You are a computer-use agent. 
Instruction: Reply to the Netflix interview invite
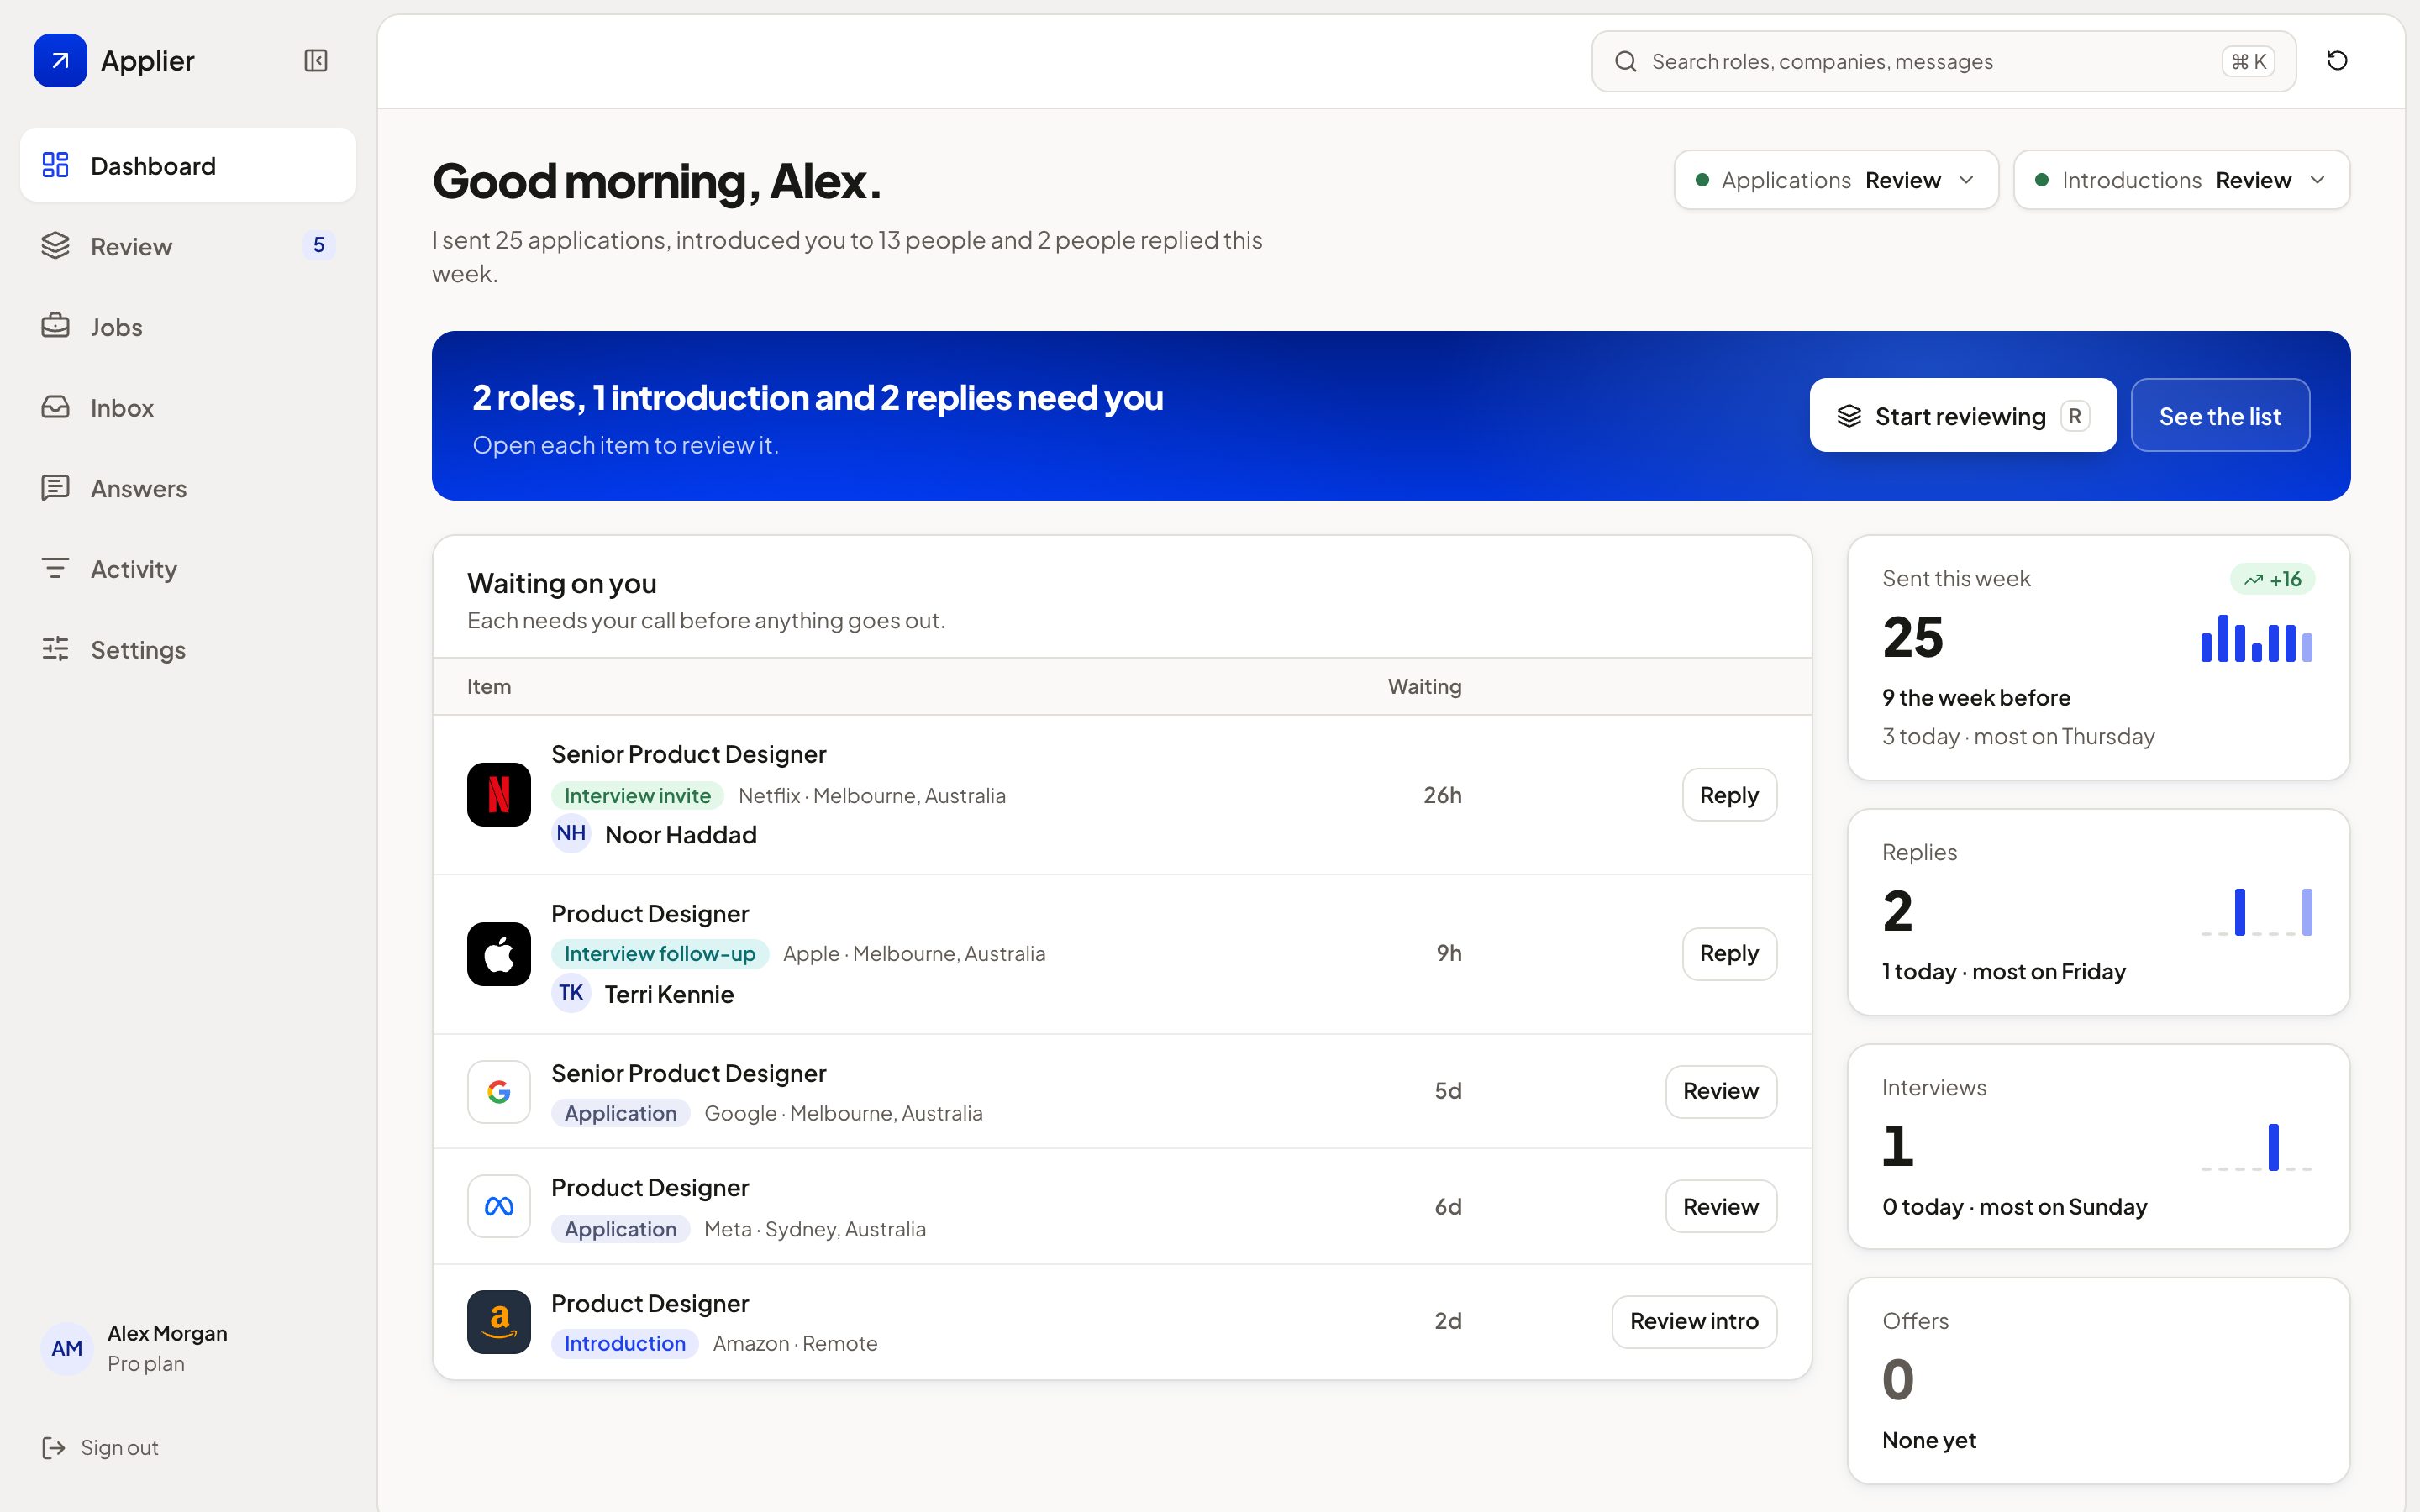pos(1729,795)
